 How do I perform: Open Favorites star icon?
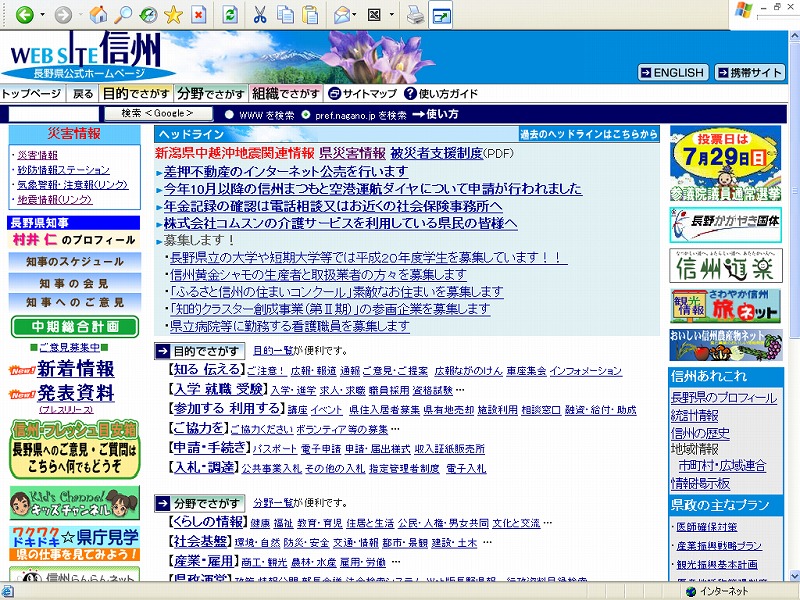click(173, 15)
